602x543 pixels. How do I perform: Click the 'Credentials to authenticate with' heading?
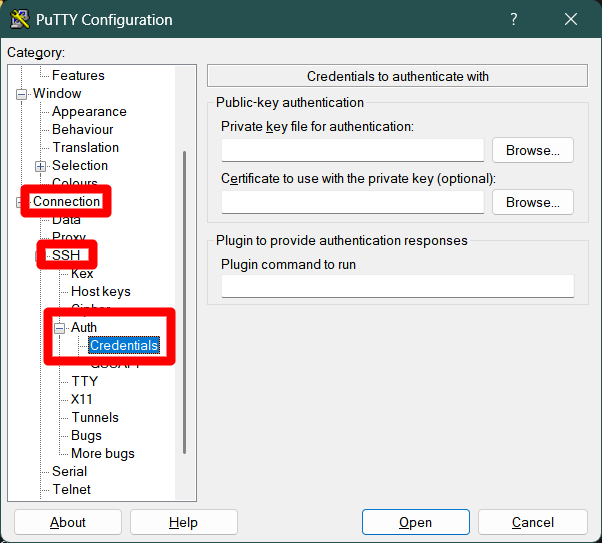(398, 76)
